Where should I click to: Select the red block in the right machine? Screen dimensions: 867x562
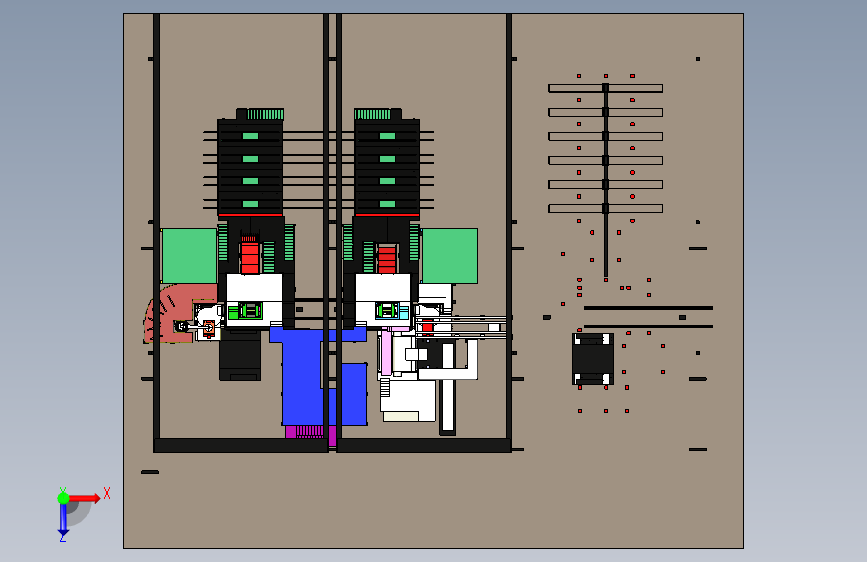tap(387, 259)
